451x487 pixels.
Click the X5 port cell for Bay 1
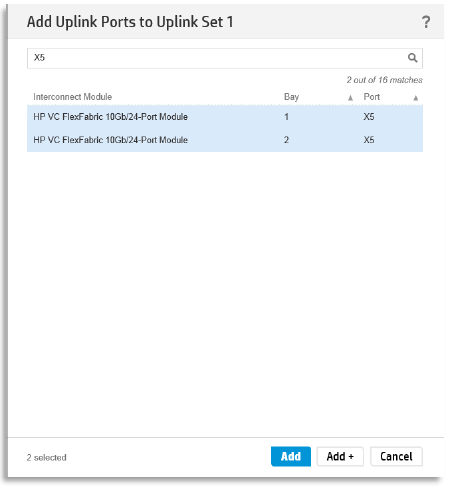(x=369, y=117)
